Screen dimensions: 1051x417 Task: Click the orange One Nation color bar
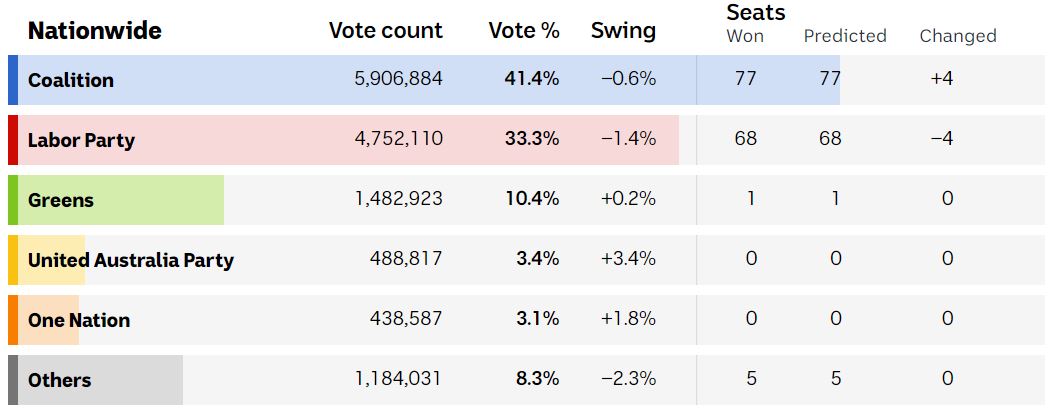pos(12,320)
